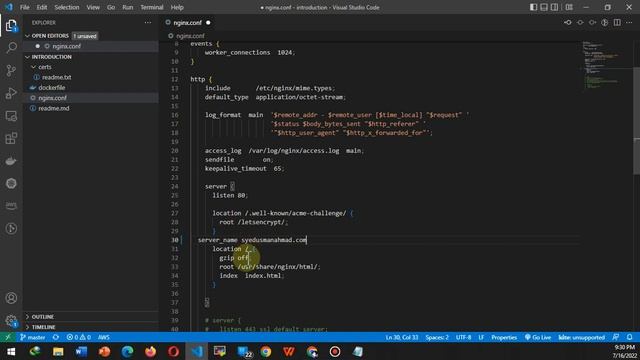Change indentation via Spaces: 2
Viewport: 640px width, 360px height.
coord(437,337)
